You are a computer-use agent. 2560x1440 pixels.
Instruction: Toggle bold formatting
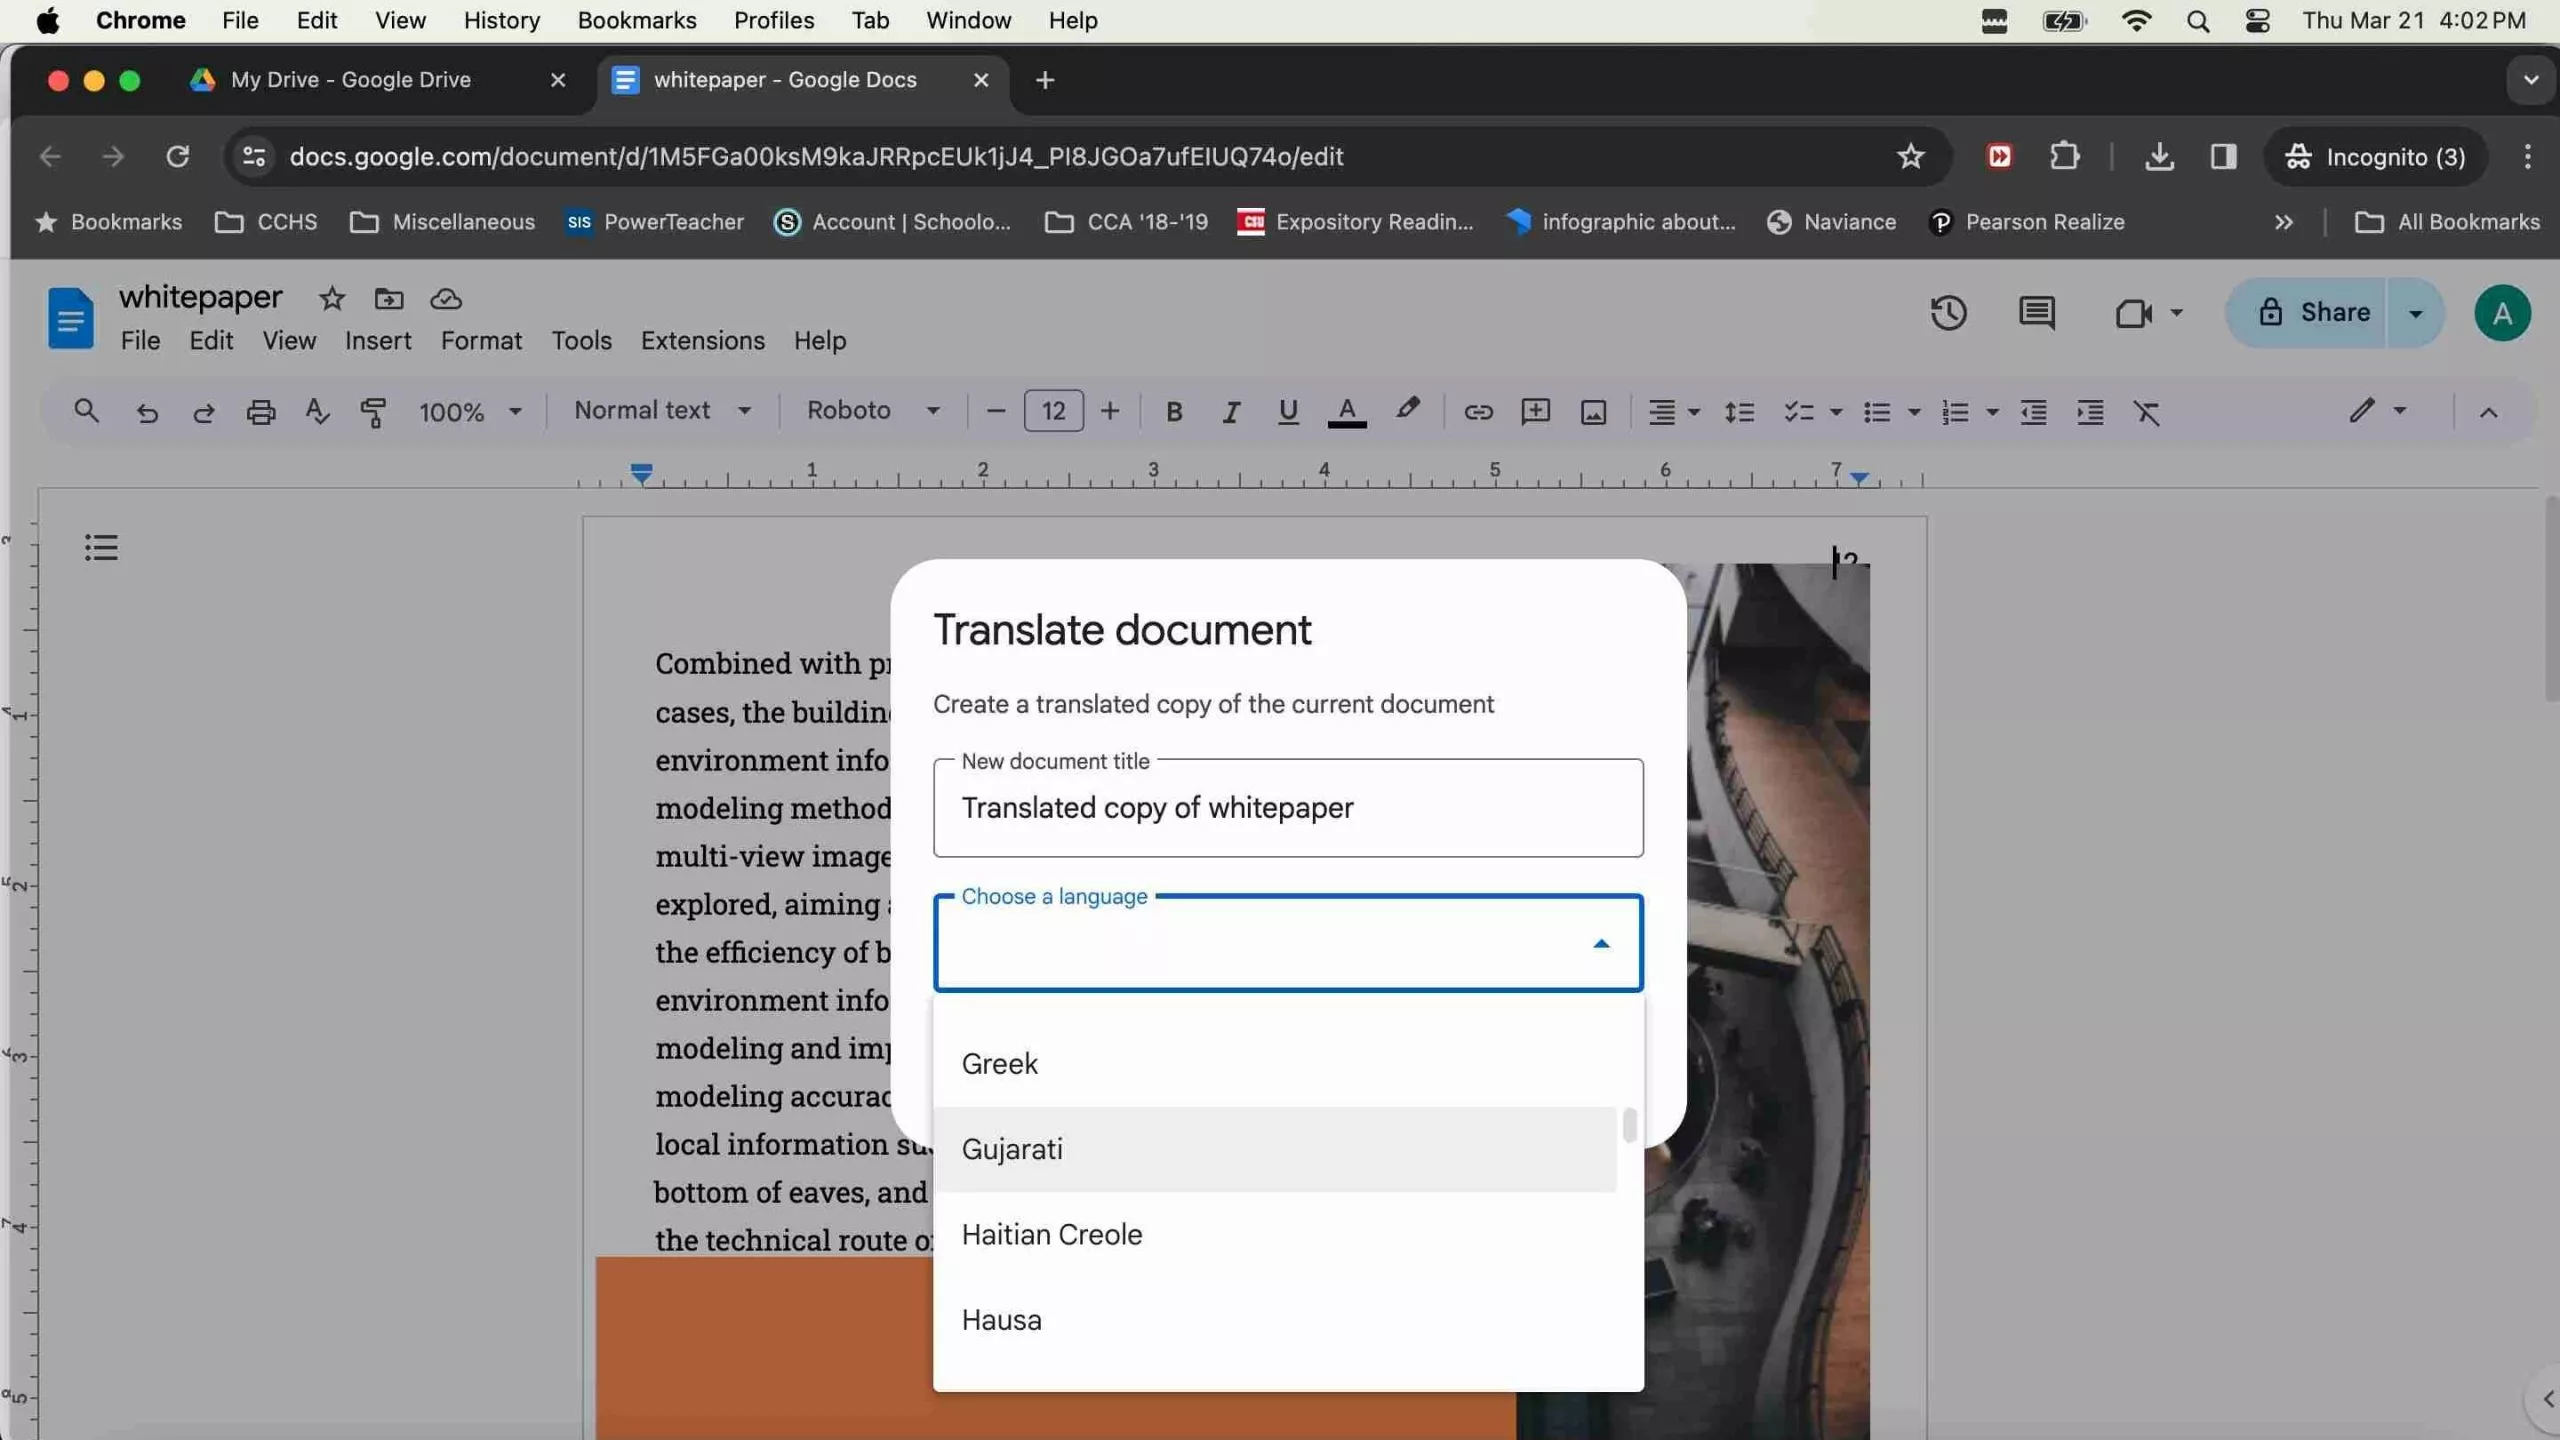(x=1173, y=411)
